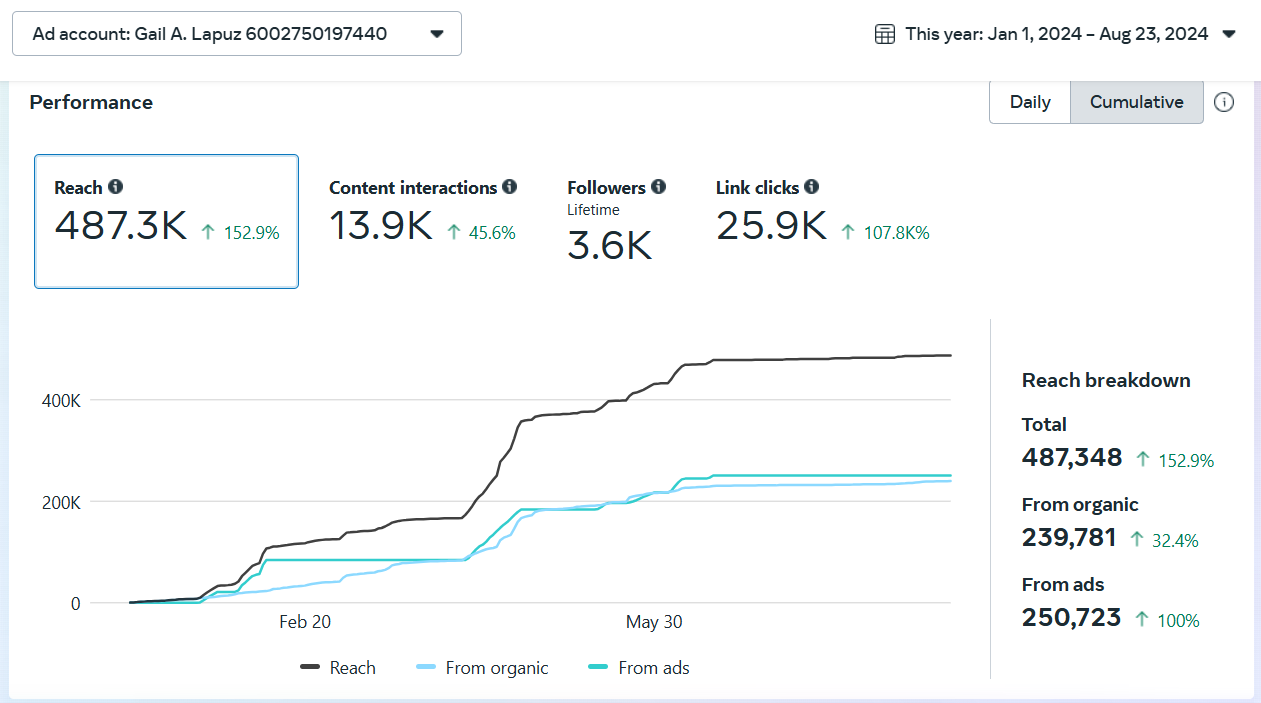Screen dimensions: 1261x703
Task: Select the Link clicks metric
Action: tap(823, 211)
